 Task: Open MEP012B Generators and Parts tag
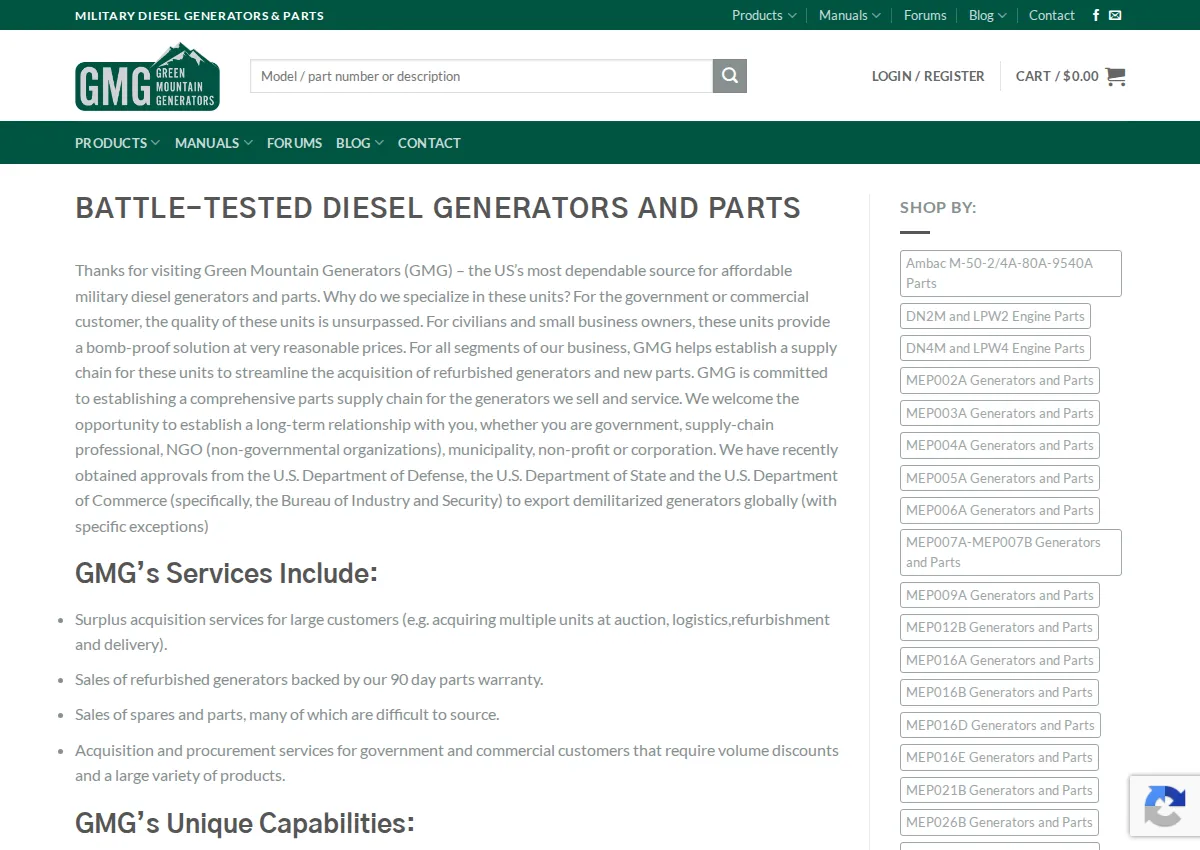999,627
